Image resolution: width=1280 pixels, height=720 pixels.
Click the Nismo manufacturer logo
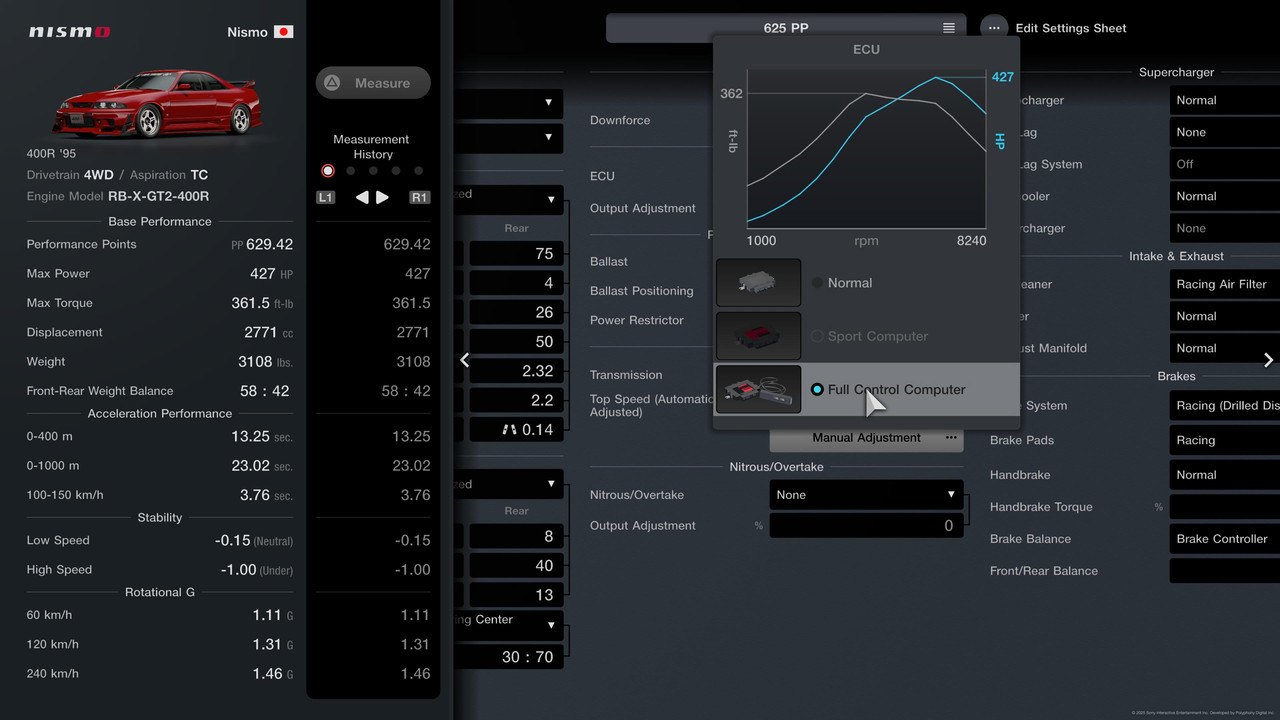[69, 32]
